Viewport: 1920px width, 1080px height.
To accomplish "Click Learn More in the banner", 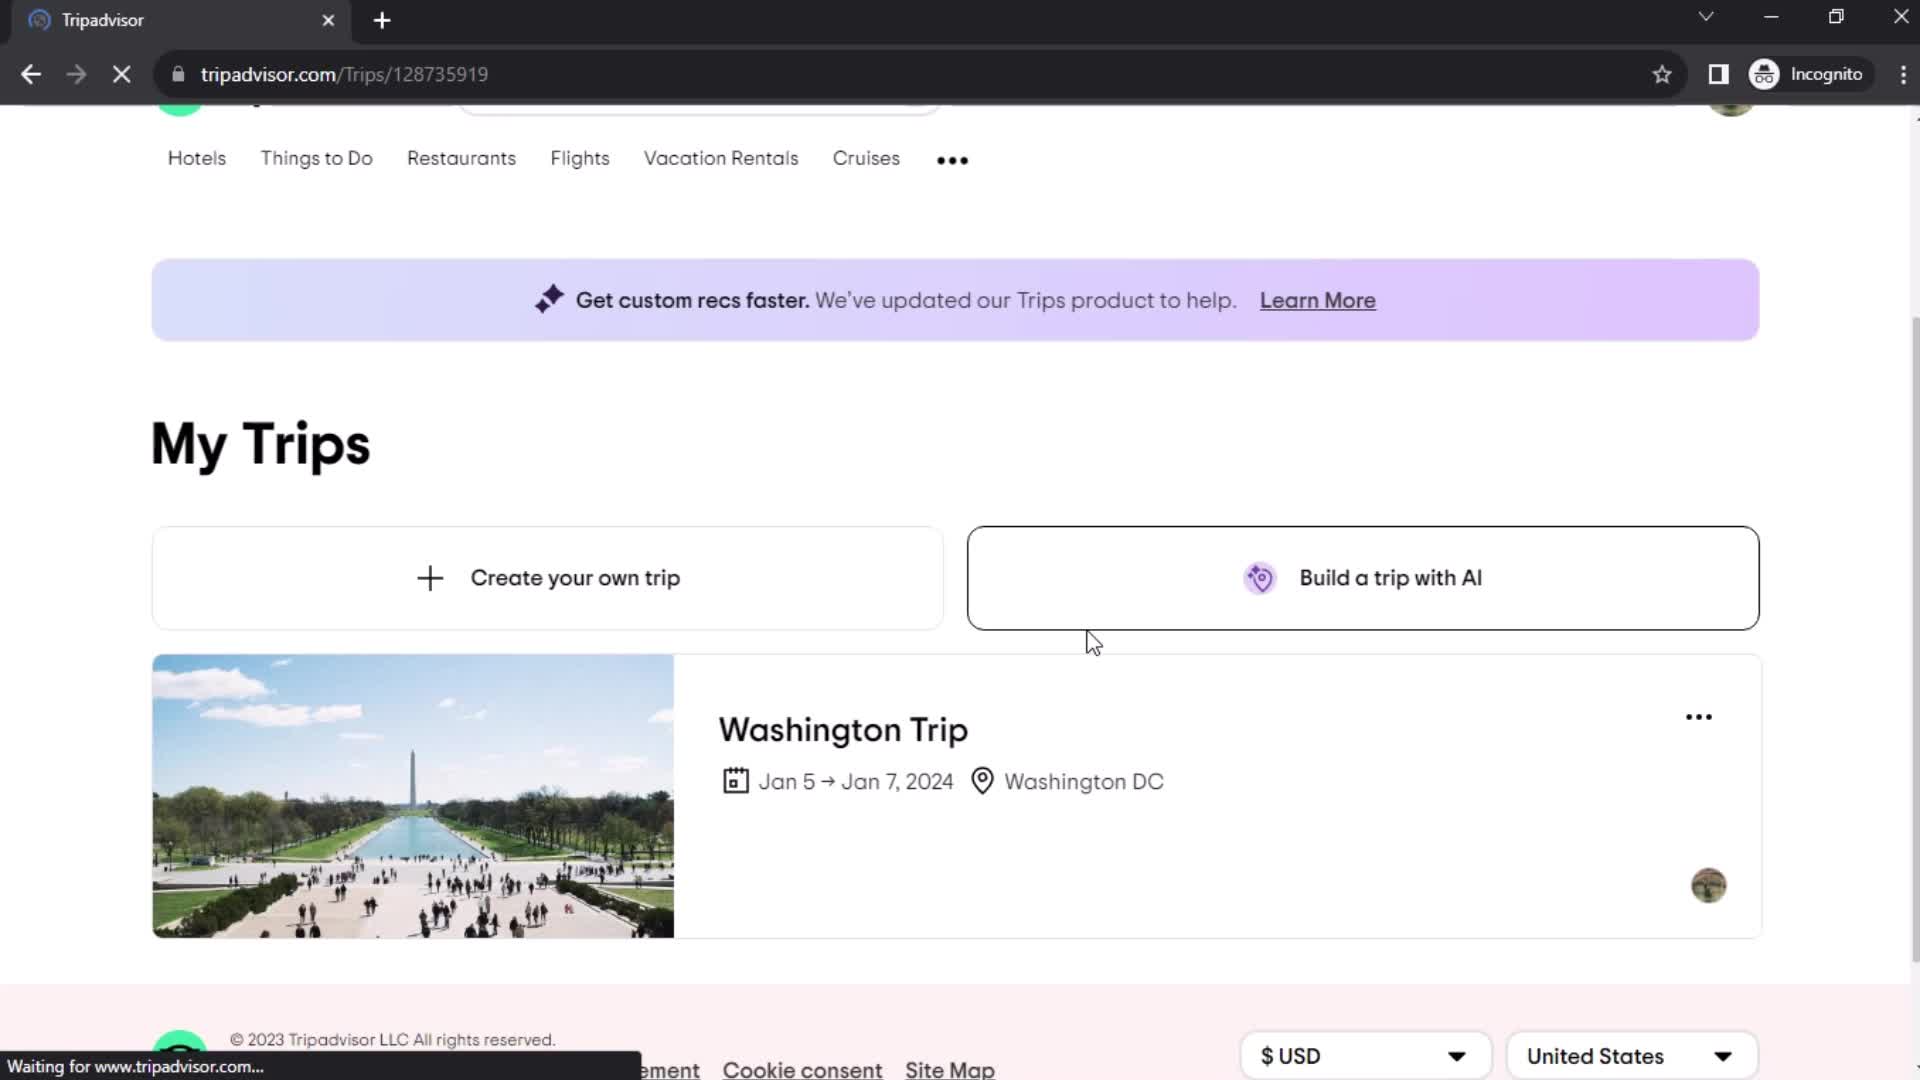I will click(1317, 299).
